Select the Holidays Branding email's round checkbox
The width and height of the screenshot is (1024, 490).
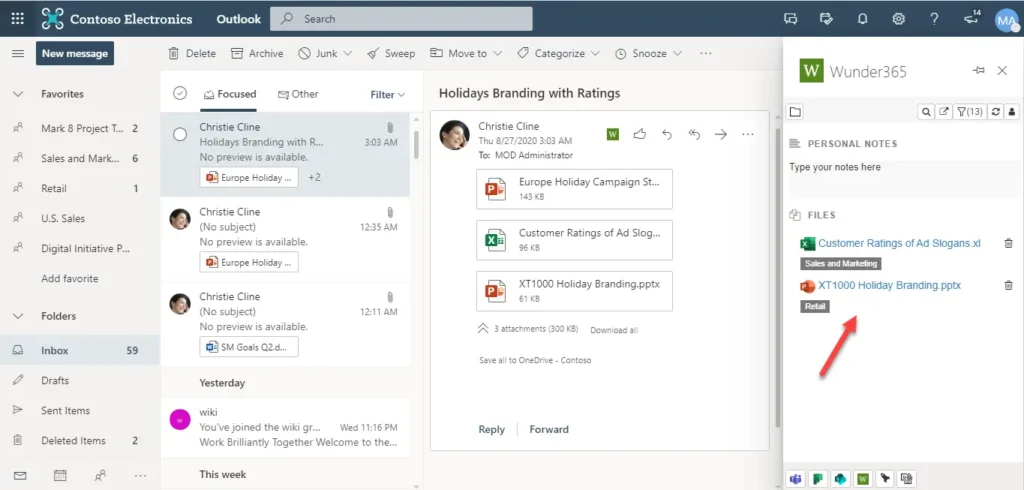click(180, 134)
